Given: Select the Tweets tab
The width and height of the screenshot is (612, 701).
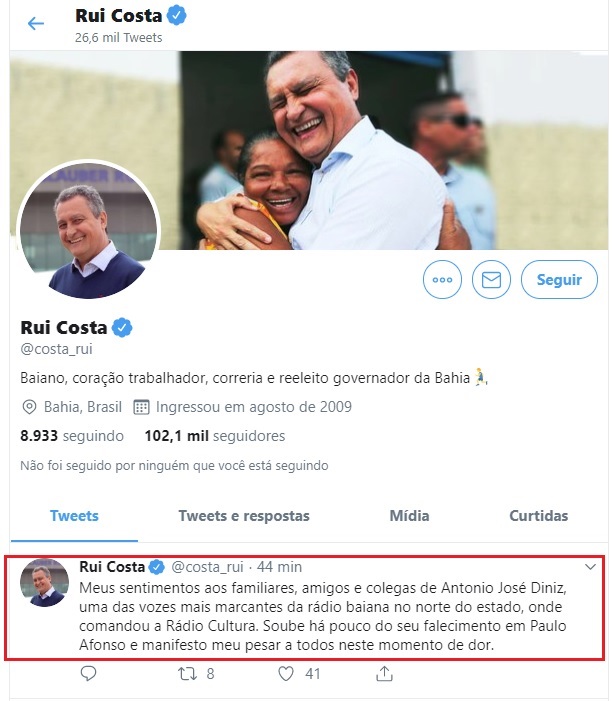Looking at the screenshot, I should [74, 516].
